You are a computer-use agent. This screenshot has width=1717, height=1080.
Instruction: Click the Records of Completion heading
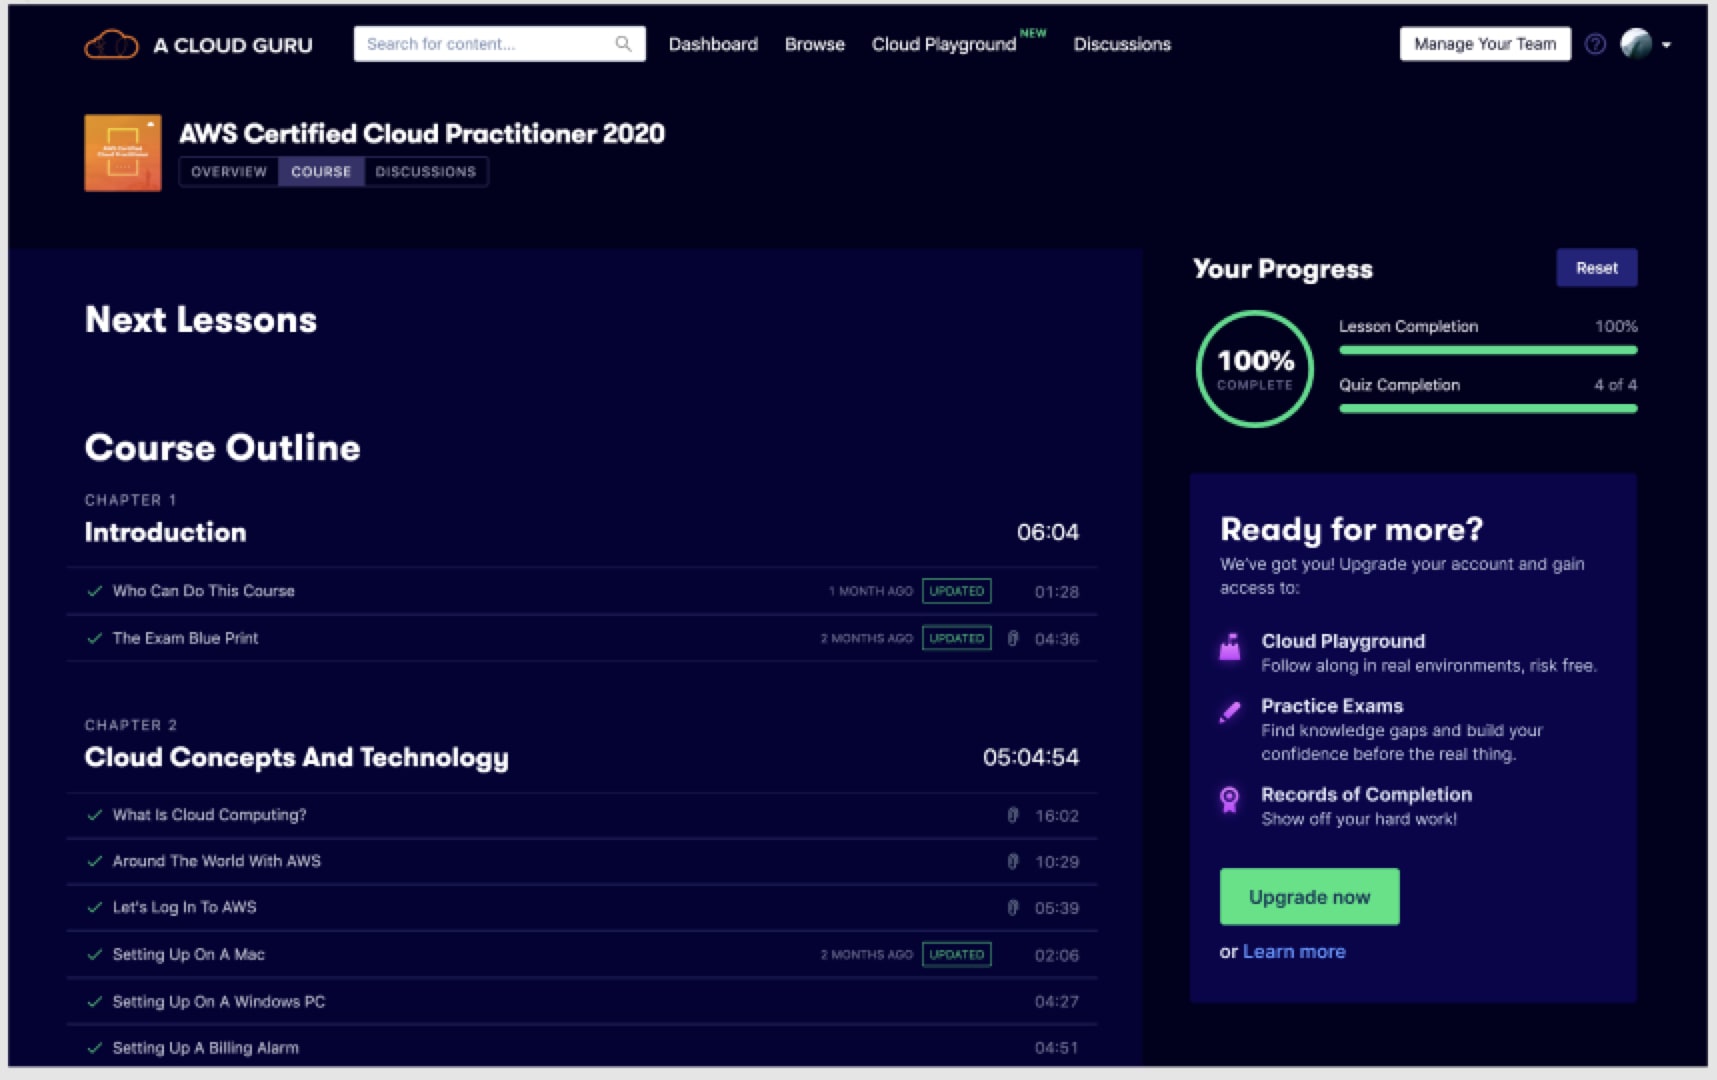pyautogui.click(x=1366, y=794)
